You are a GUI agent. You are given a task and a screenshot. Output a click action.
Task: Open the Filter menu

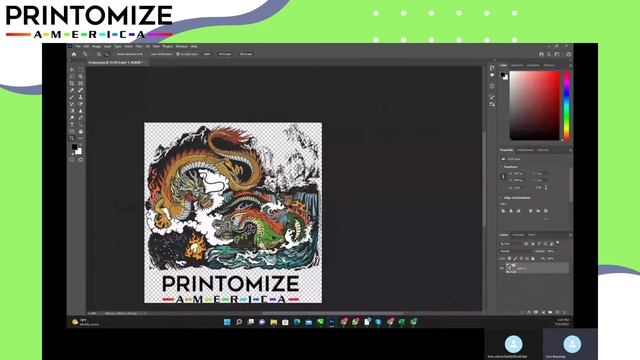pos(139,46)
